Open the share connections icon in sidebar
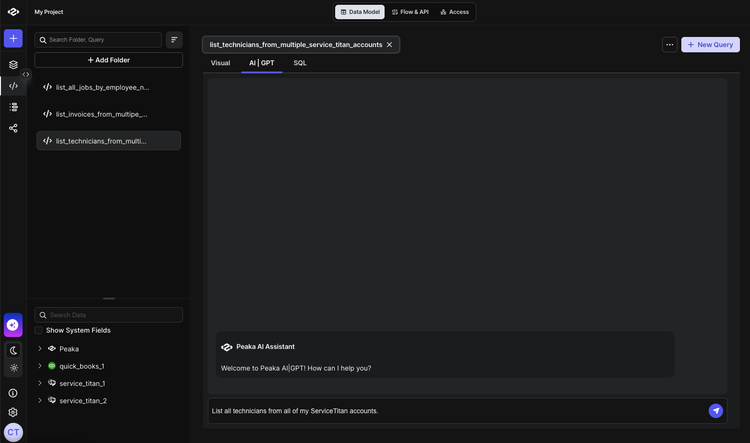The image size is (750, 443). pyautogui.click(x=13, y=128)
